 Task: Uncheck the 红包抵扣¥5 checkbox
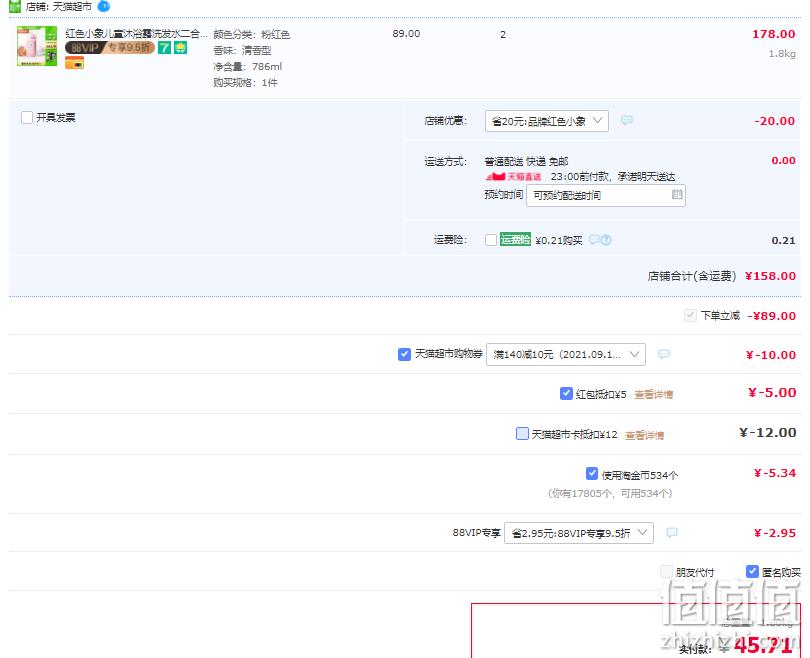click(566, 394)
